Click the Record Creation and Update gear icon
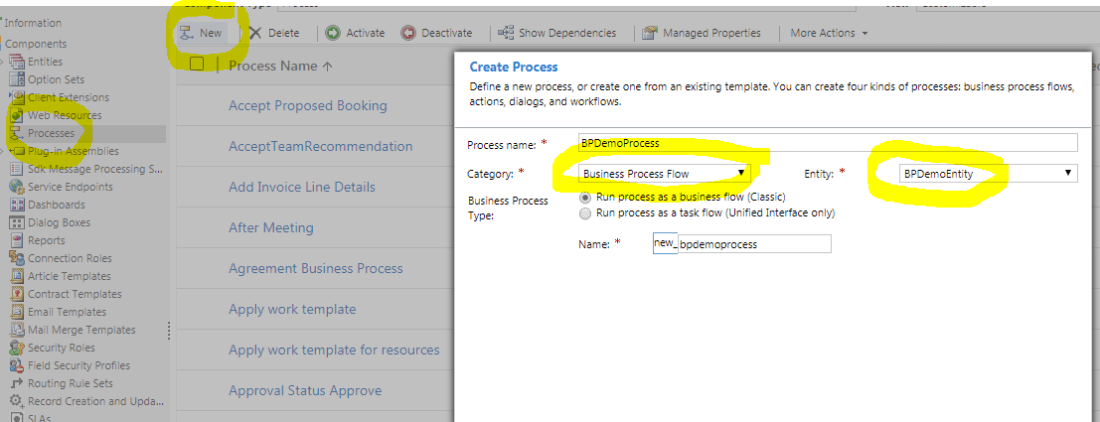The image size is (1100, 422). (18, 401)
